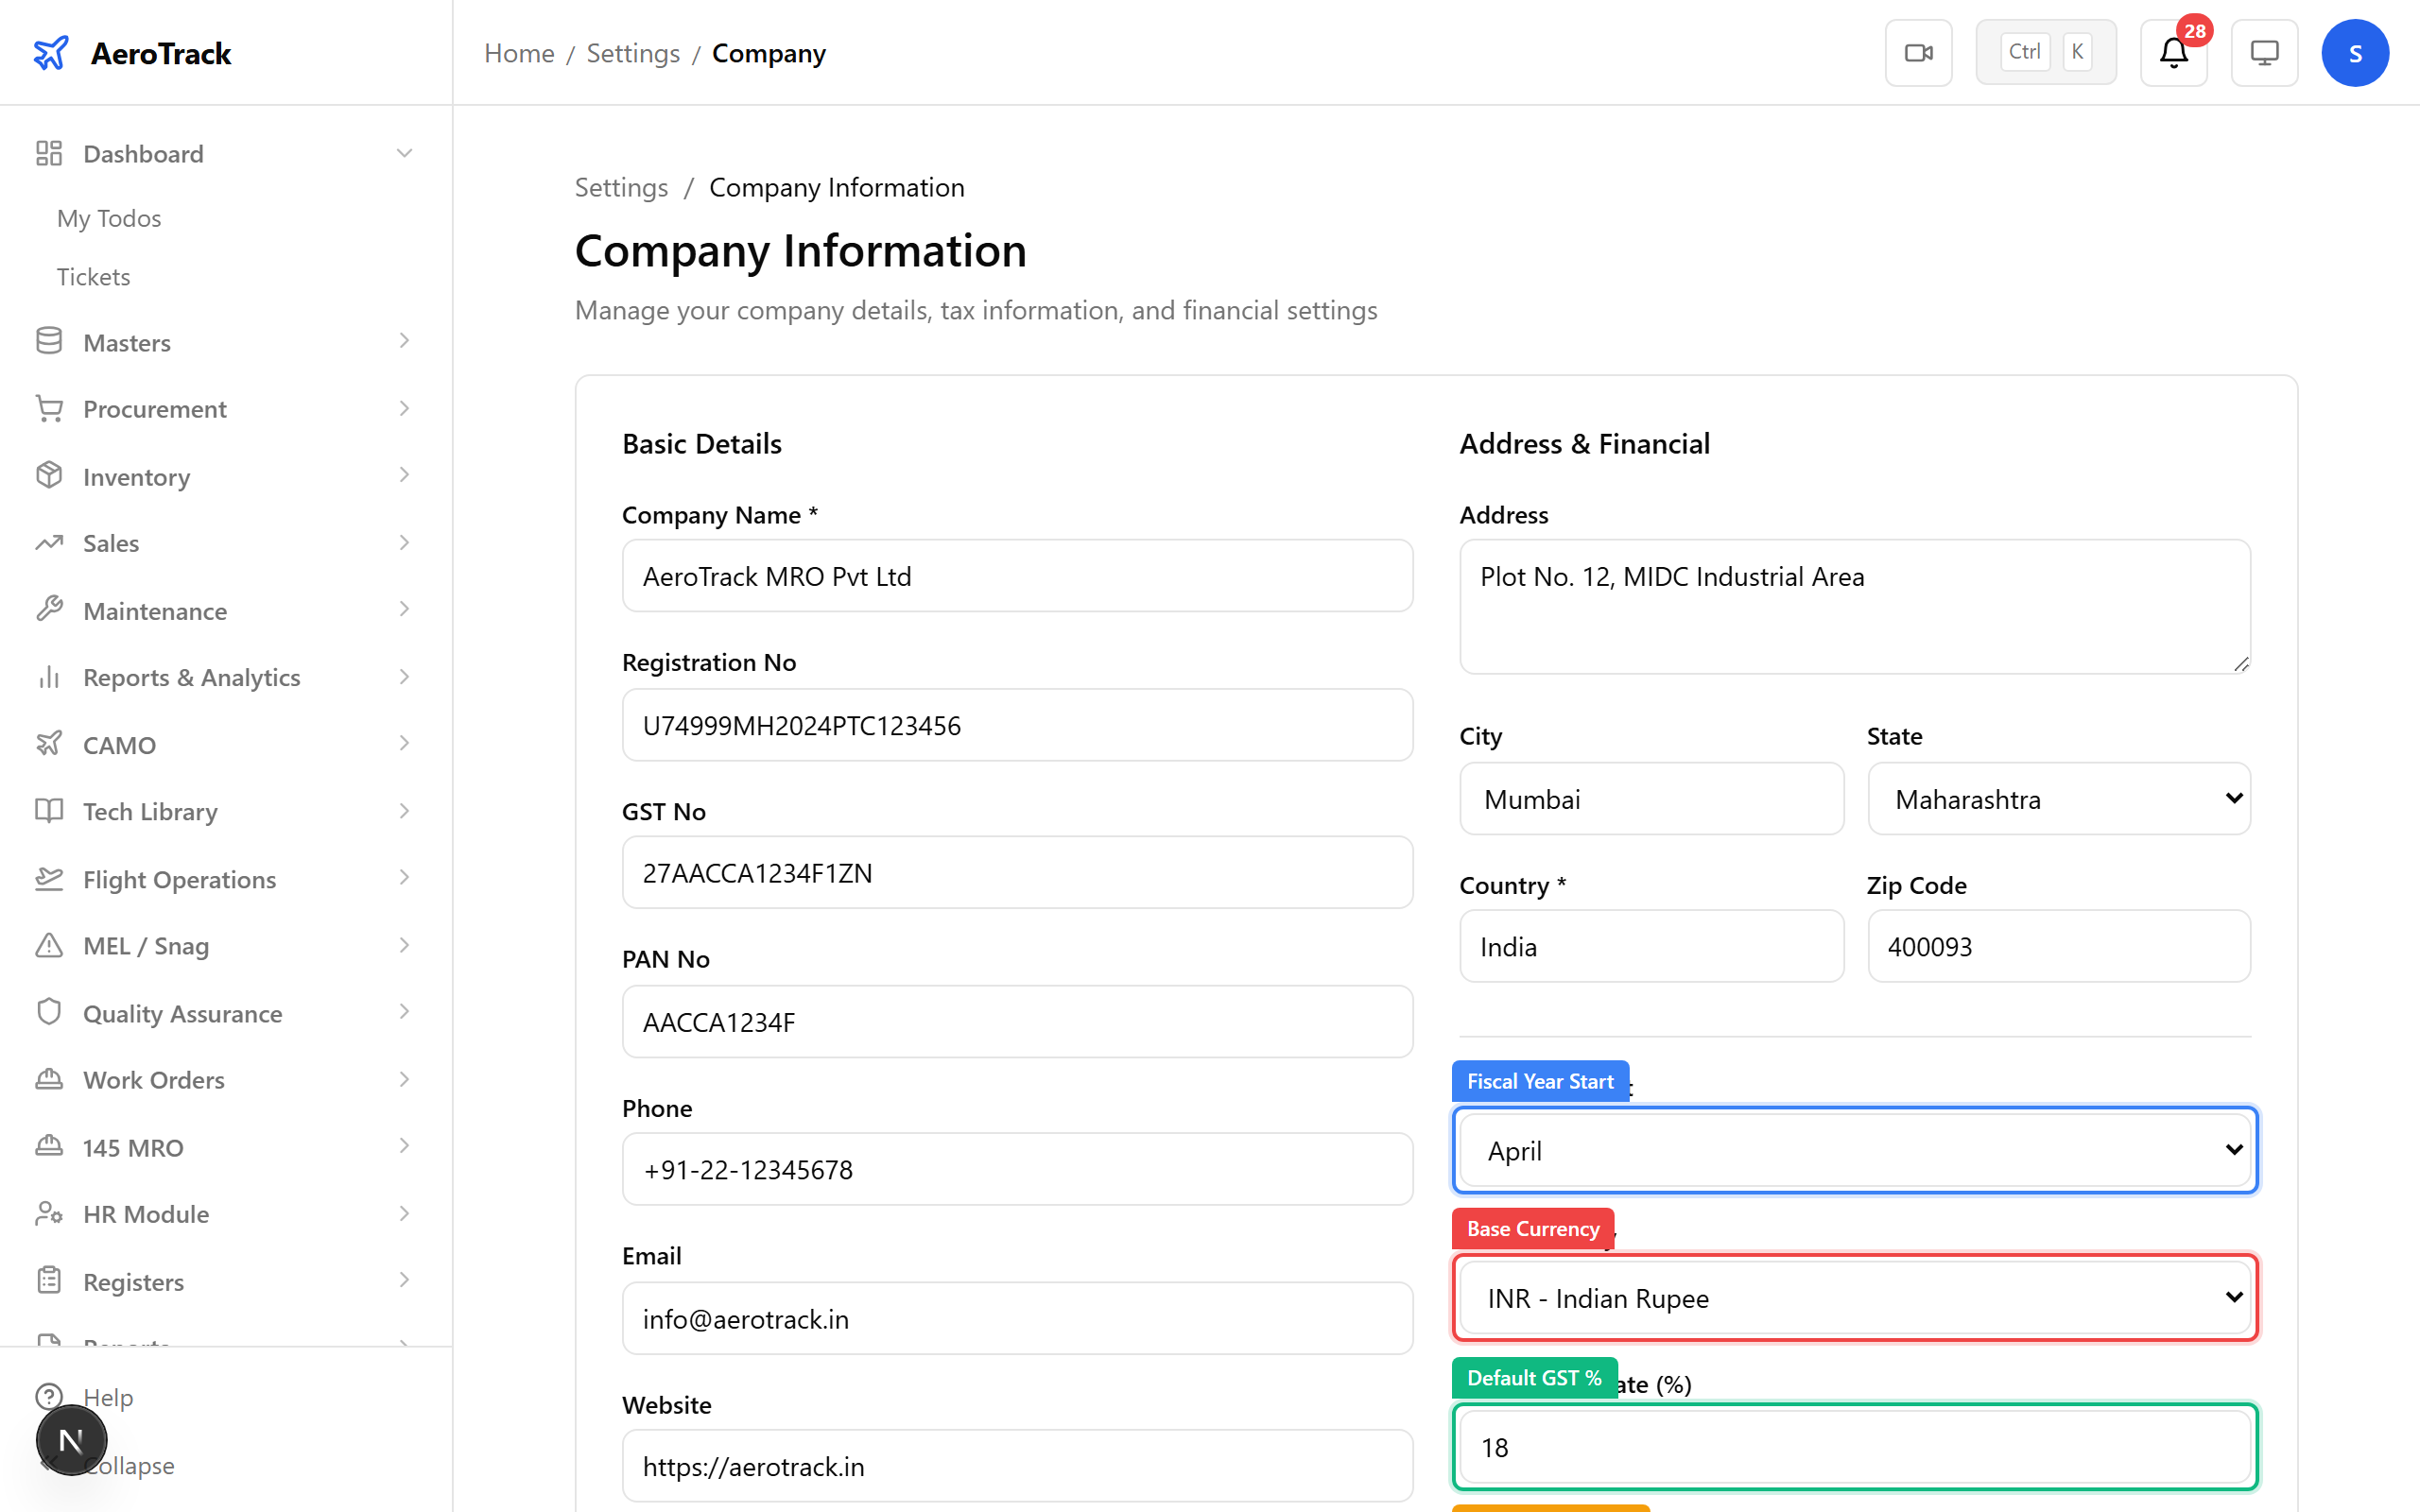The image size is (2420, 1512).
Task: Select the CAMO airplane icon
Action: pyautogui.click(x=49, y=744)
